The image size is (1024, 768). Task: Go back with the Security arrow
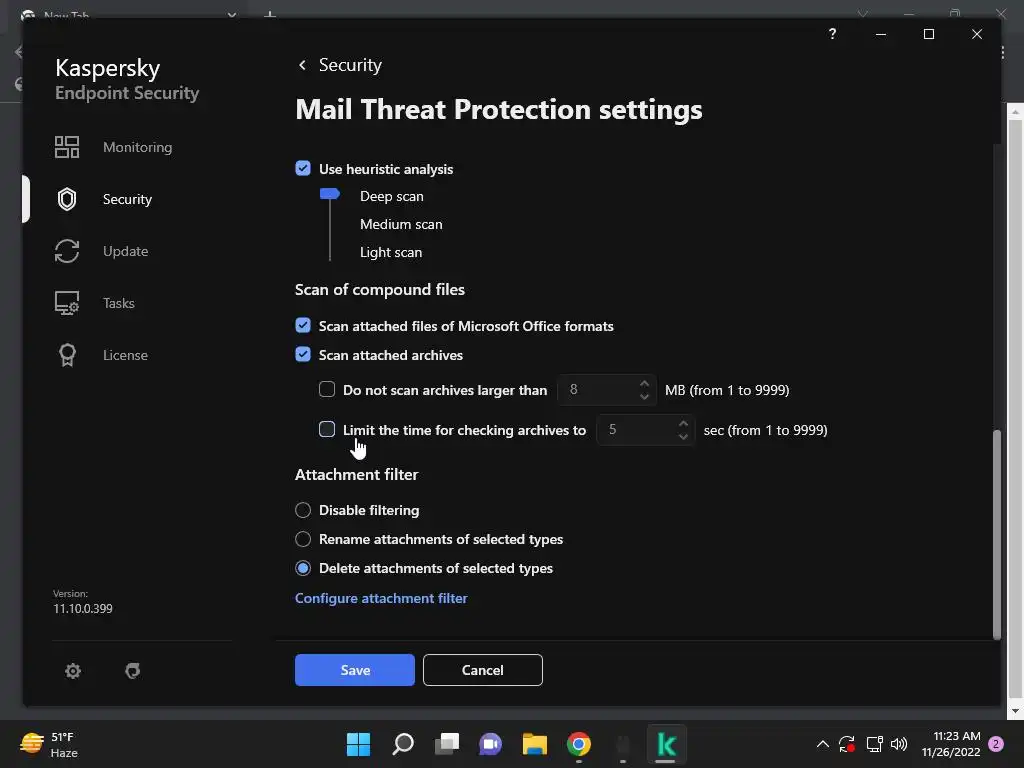click(302, 65)
